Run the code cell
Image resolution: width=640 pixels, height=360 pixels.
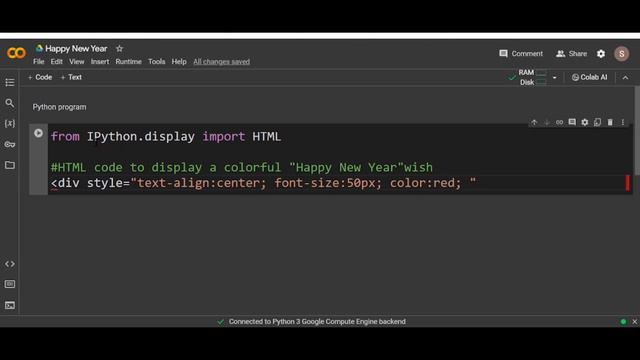pyautogui.click(x=38, y=133)
